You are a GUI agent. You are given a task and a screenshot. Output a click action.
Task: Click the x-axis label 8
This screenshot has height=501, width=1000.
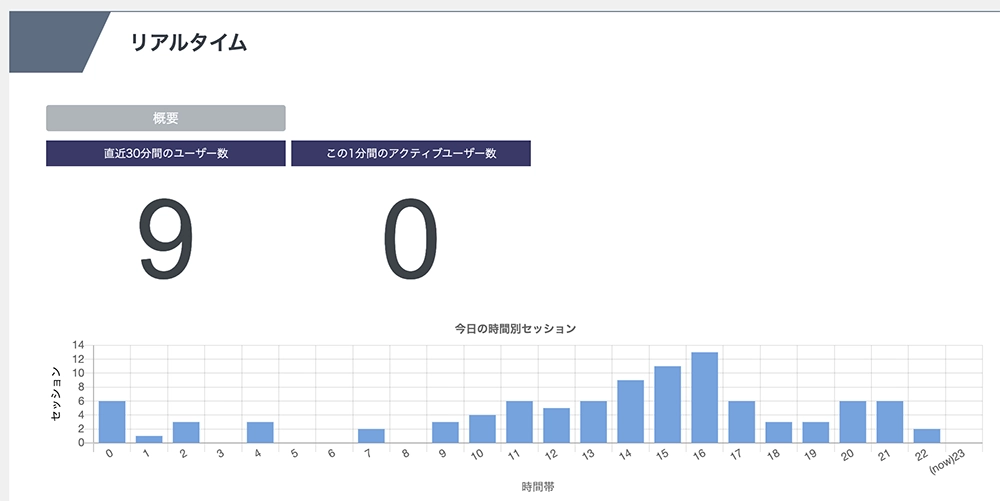pyautogui.click(x=405, y=454)
